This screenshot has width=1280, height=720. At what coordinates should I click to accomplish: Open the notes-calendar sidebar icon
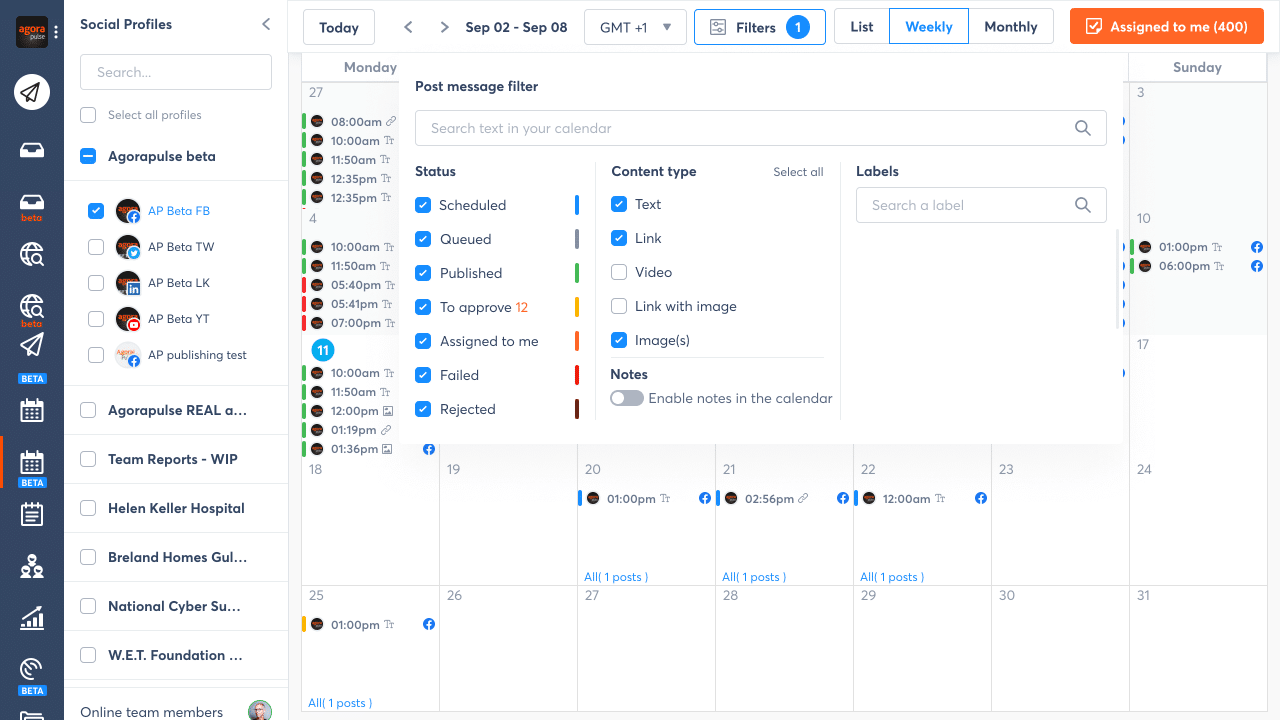click(x=32, y=514)
